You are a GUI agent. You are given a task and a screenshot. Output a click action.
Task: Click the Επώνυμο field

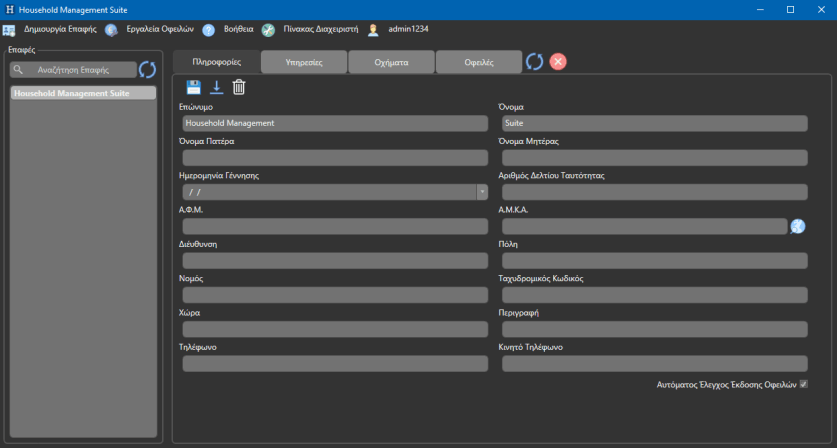[x=335, y=123]
